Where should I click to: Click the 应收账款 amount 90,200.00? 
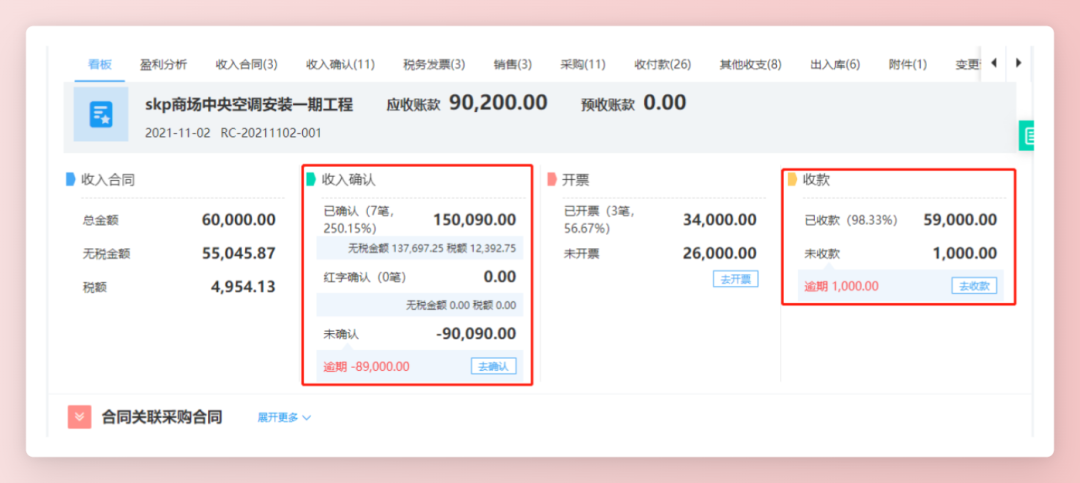tap(498, 103)
